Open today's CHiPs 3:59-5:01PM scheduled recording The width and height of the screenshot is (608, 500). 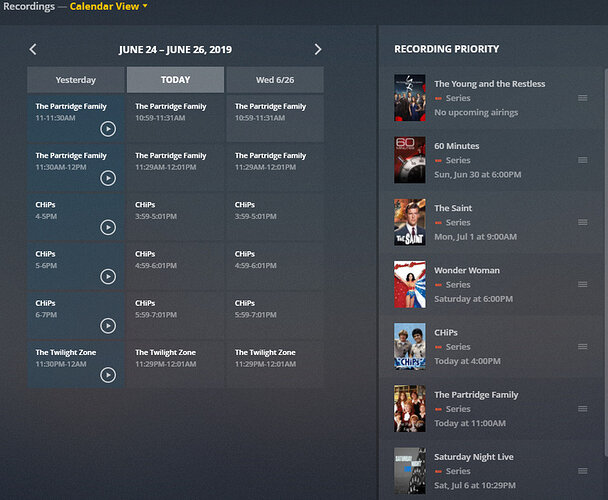(x=175, y=217)
